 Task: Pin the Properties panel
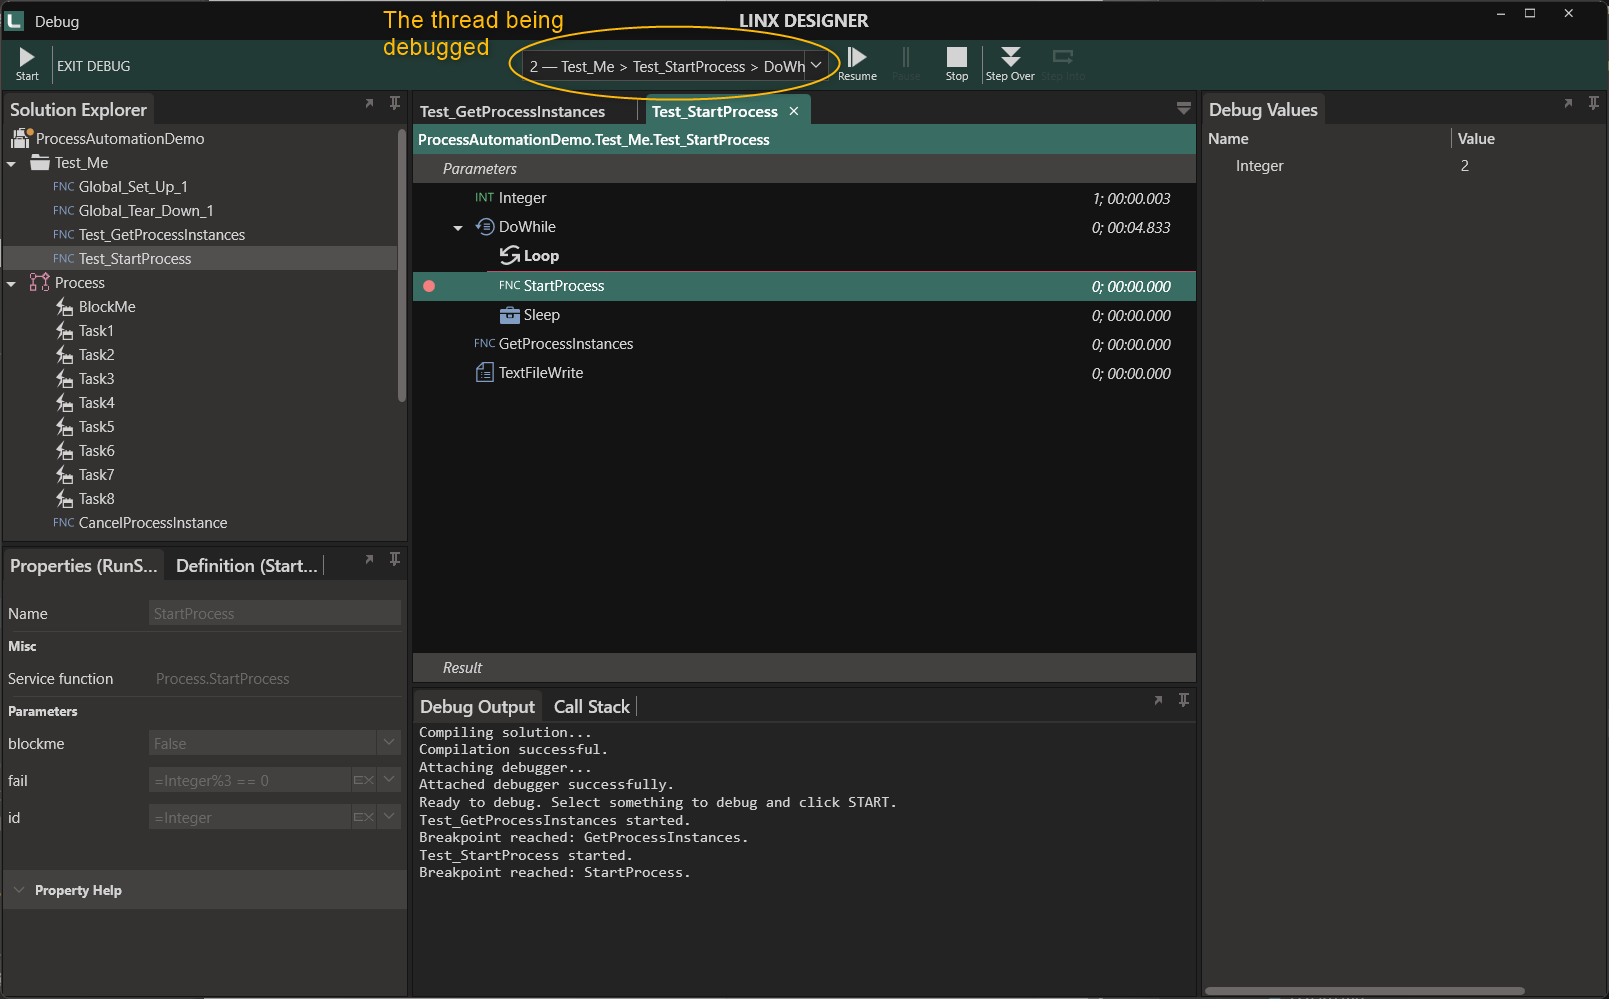(395, 559)
